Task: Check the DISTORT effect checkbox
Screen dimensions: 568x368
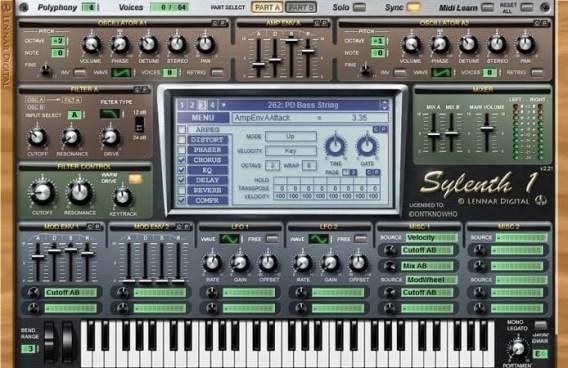Action: coord(181,140)
